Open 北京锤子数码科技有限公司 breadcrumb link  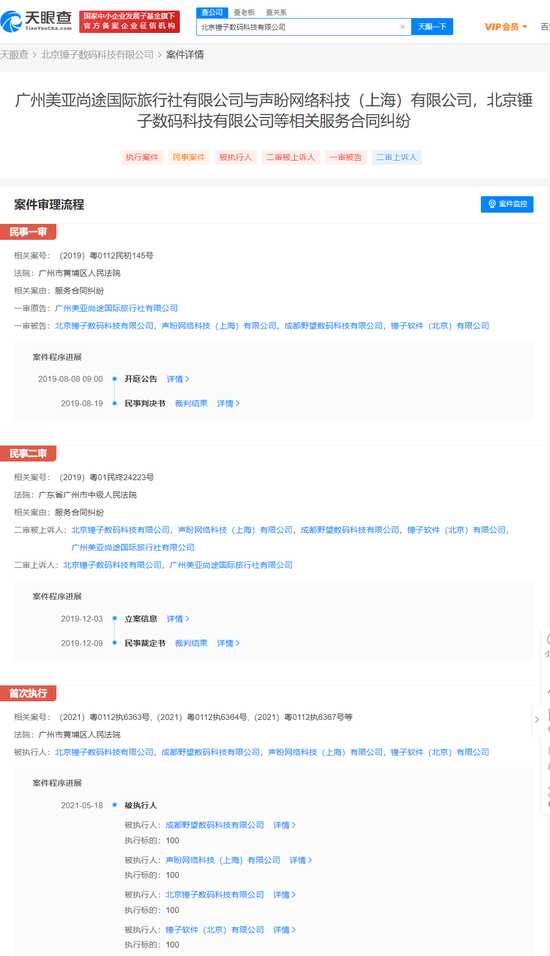98,54
